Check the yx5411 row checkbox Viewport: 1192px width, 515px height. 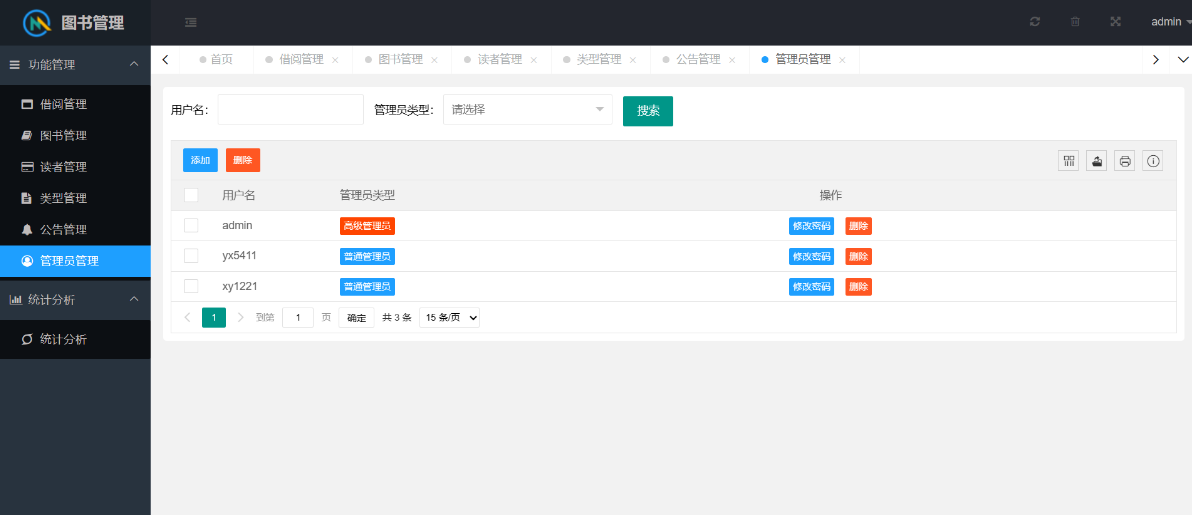click(x=192, y=256)
